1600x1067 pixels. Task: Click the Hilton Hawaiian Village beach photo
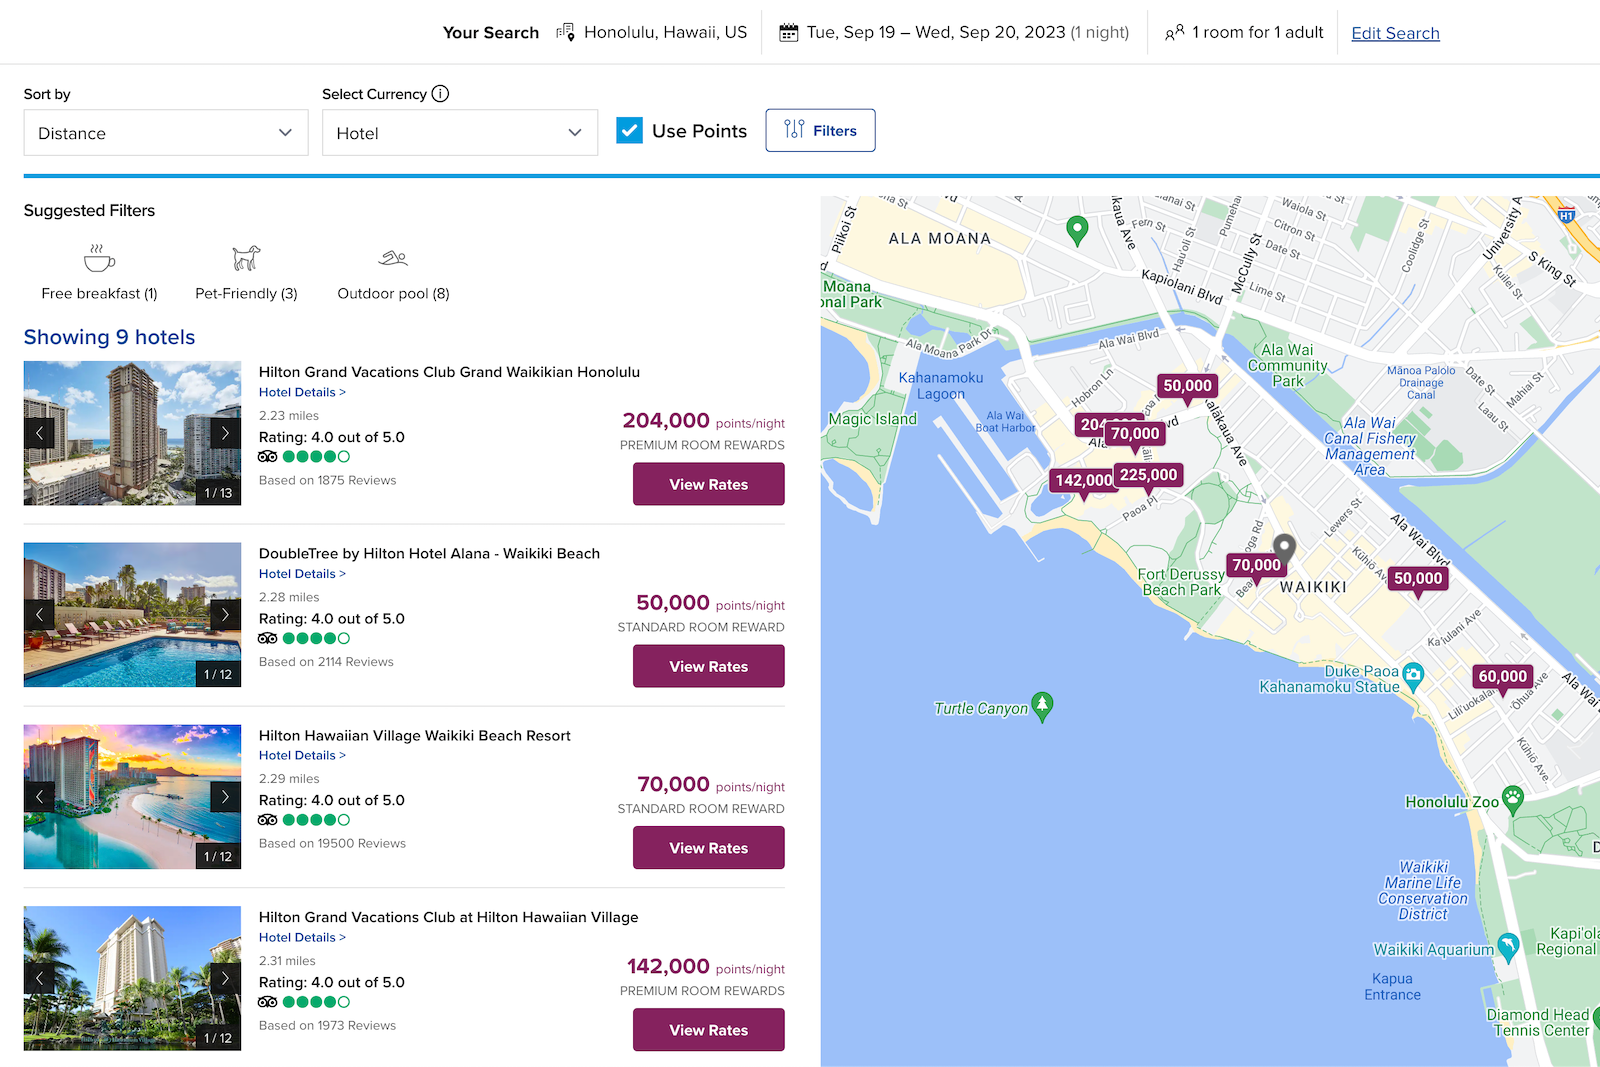(x=132, y=797)
